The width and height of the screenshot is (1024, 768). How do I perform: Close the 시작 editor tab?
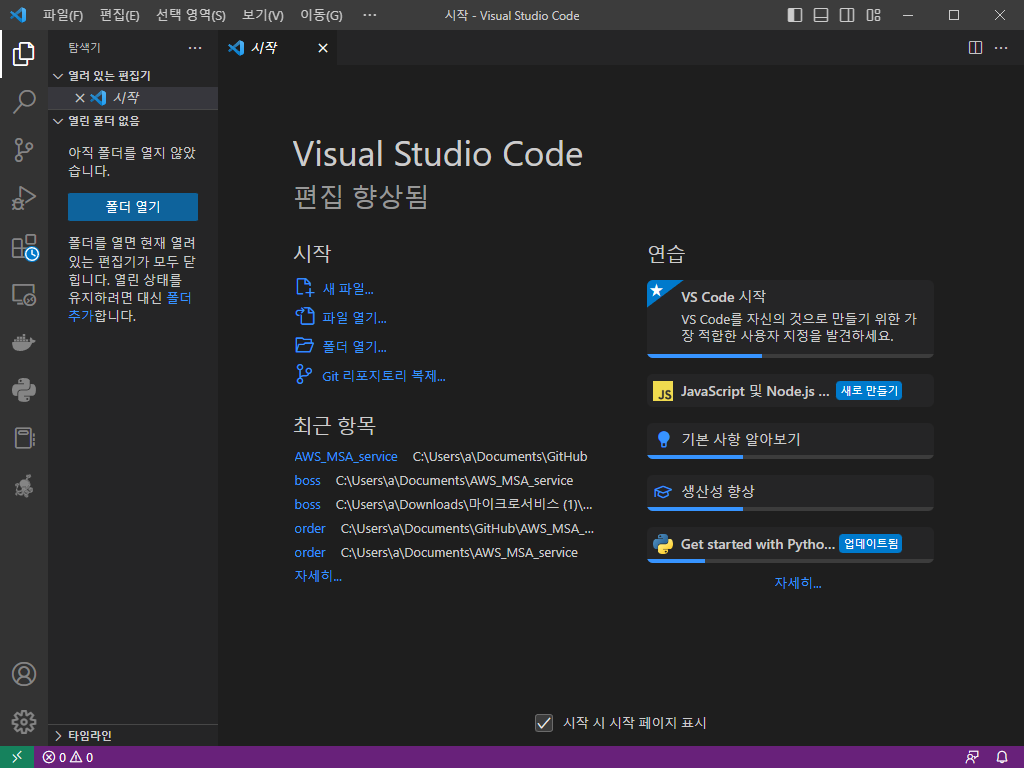coord(323,48)
